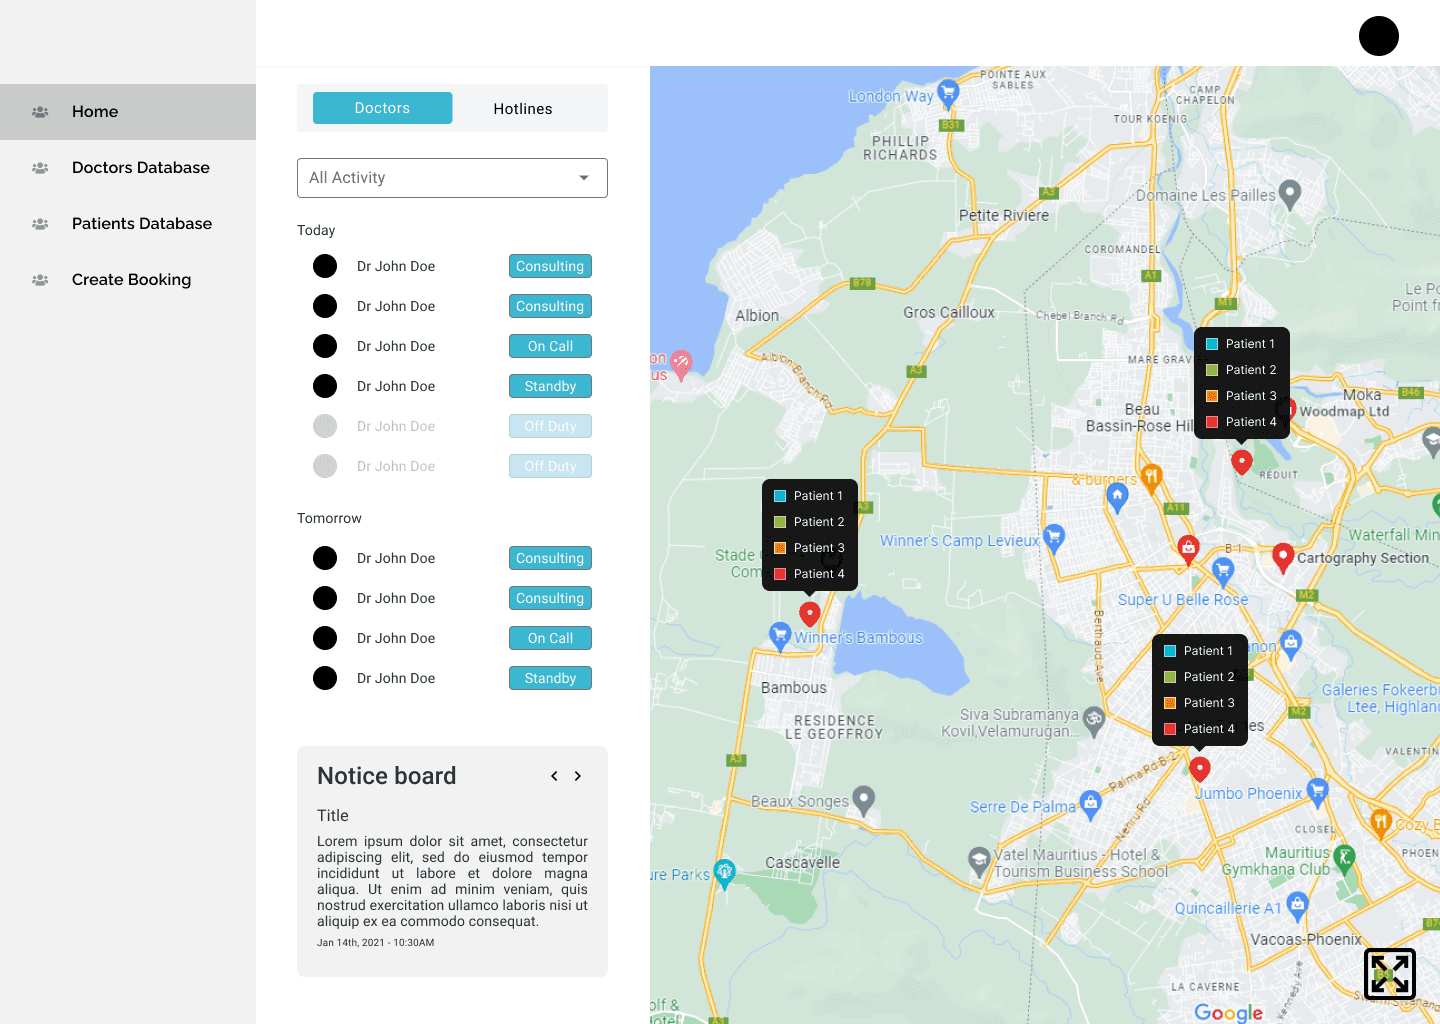
Task: Go to next notice board item
Action: pos(578,776)
